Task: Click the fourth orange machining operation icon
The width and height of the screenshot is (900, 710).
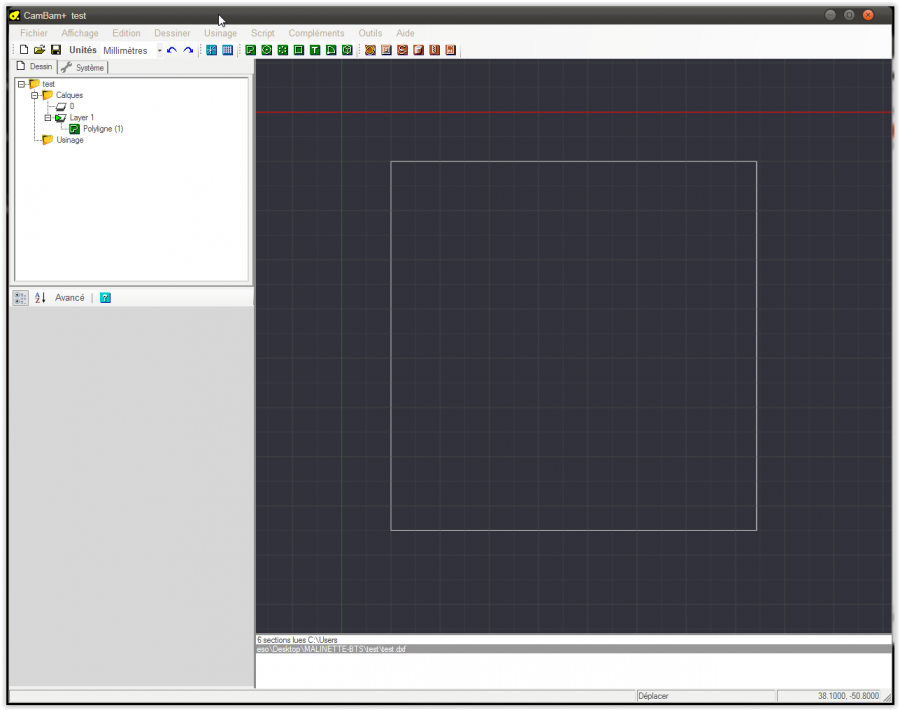Action: point(418,50)
